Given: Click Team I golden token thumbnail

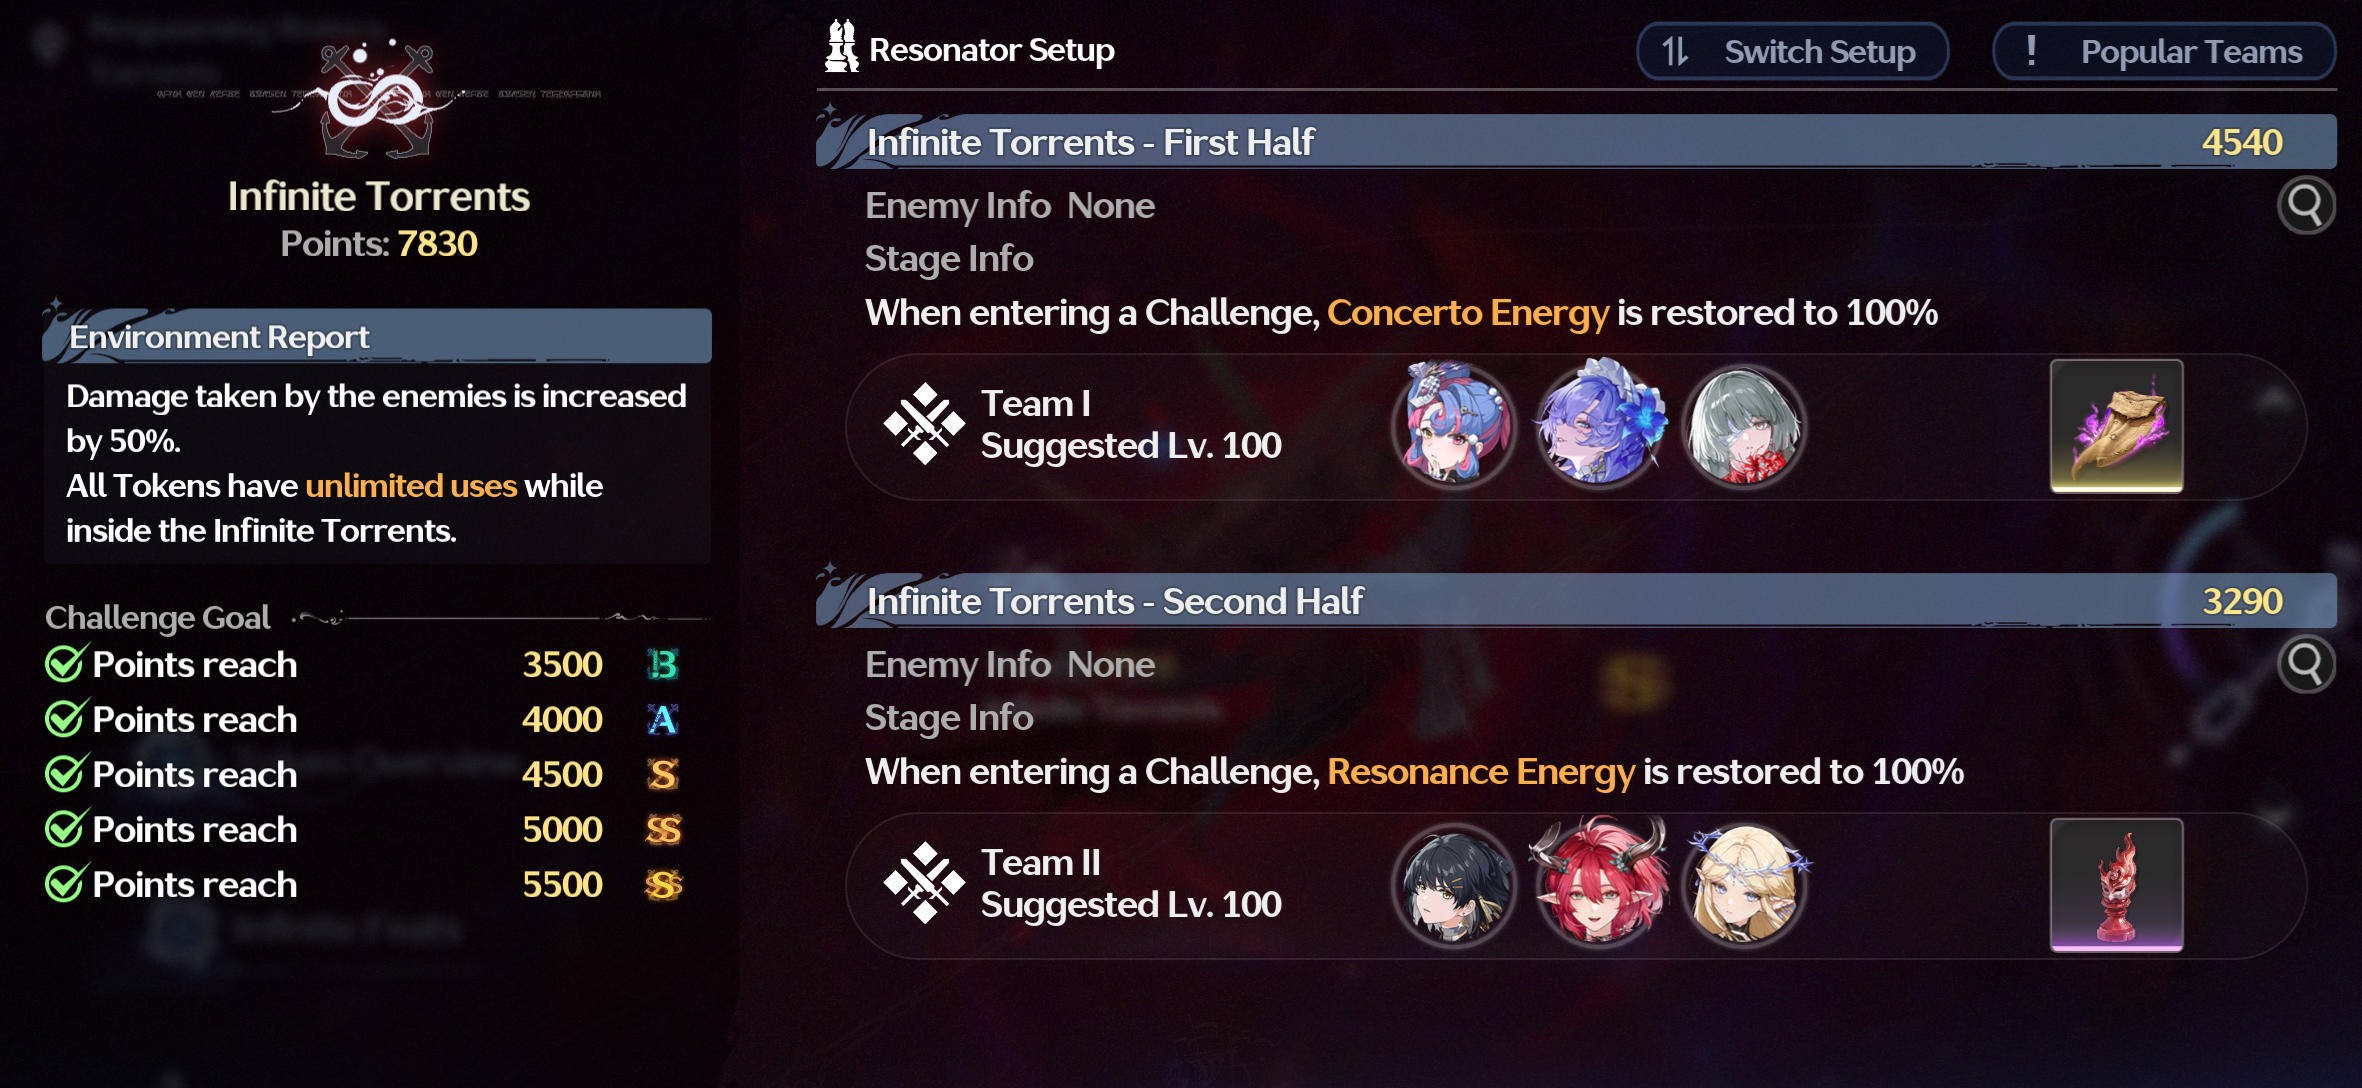Looking at the screenshot, I should [x=2116, y=426].
